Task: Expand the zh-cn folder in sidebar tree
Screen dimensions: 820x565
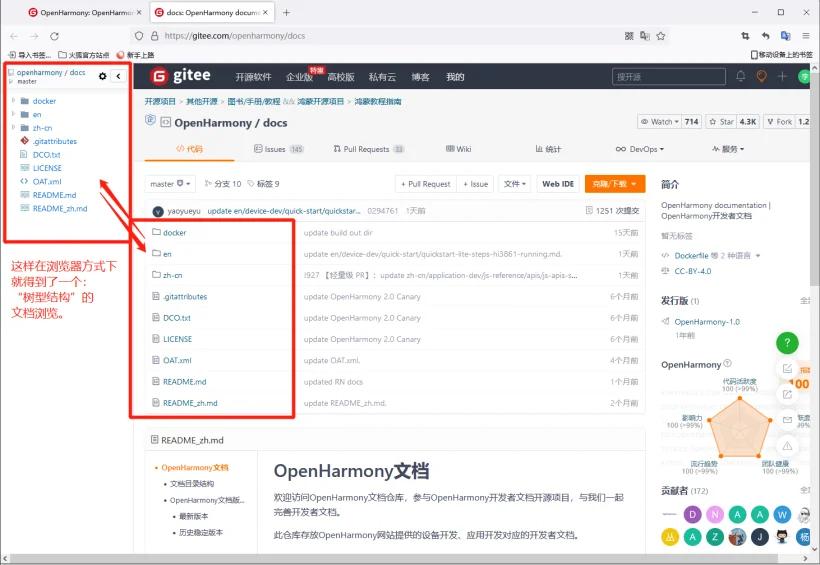Action: 13,127
